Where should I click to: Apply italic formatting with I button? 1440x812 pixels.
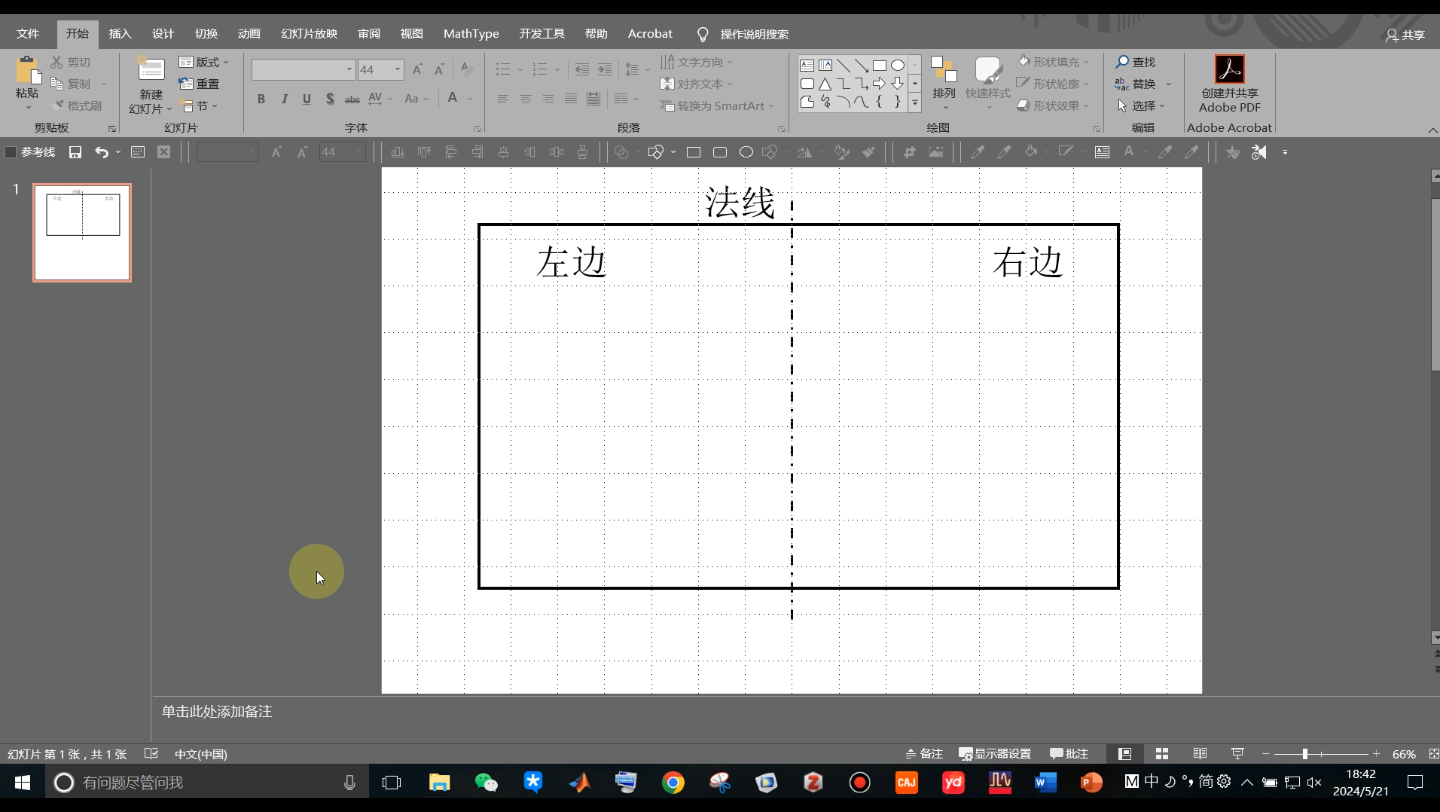pos(284,99)
